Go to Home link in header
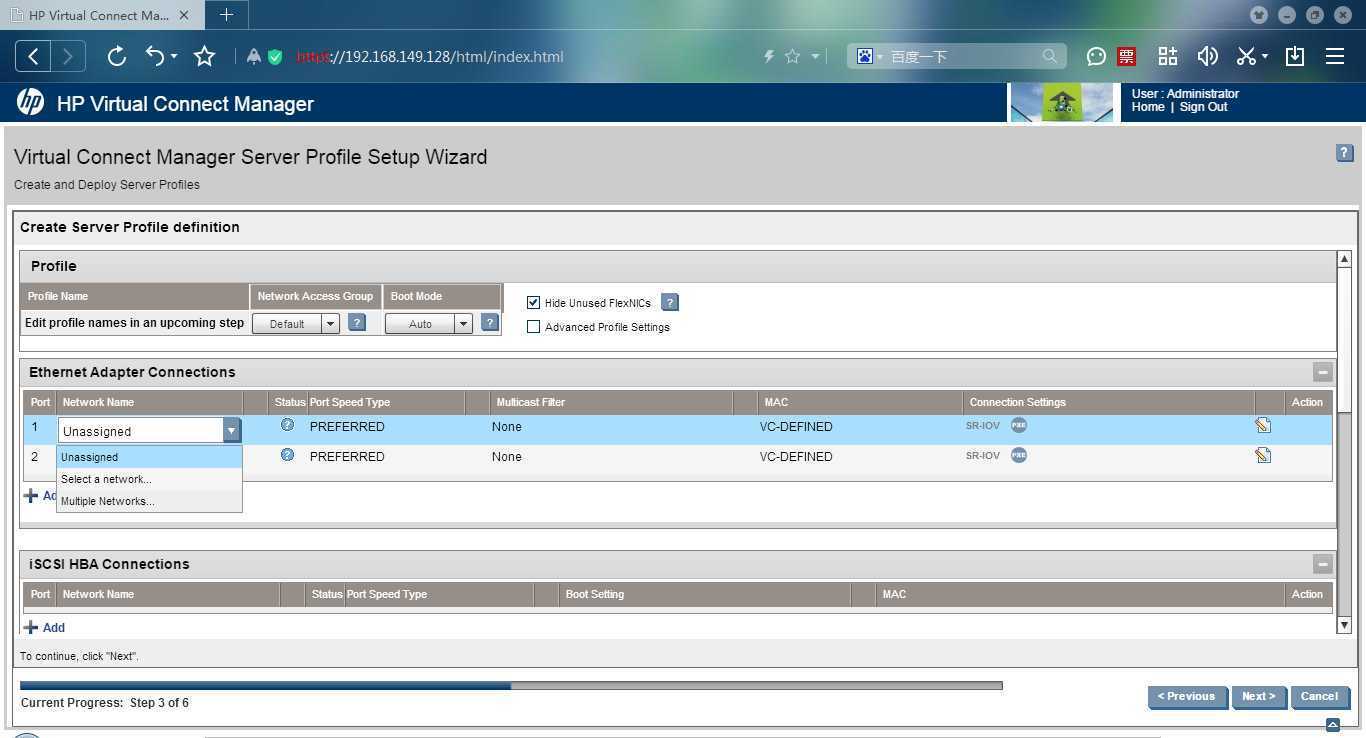Viewport: 1366px width, 738px height. [x=1148, y=107]
